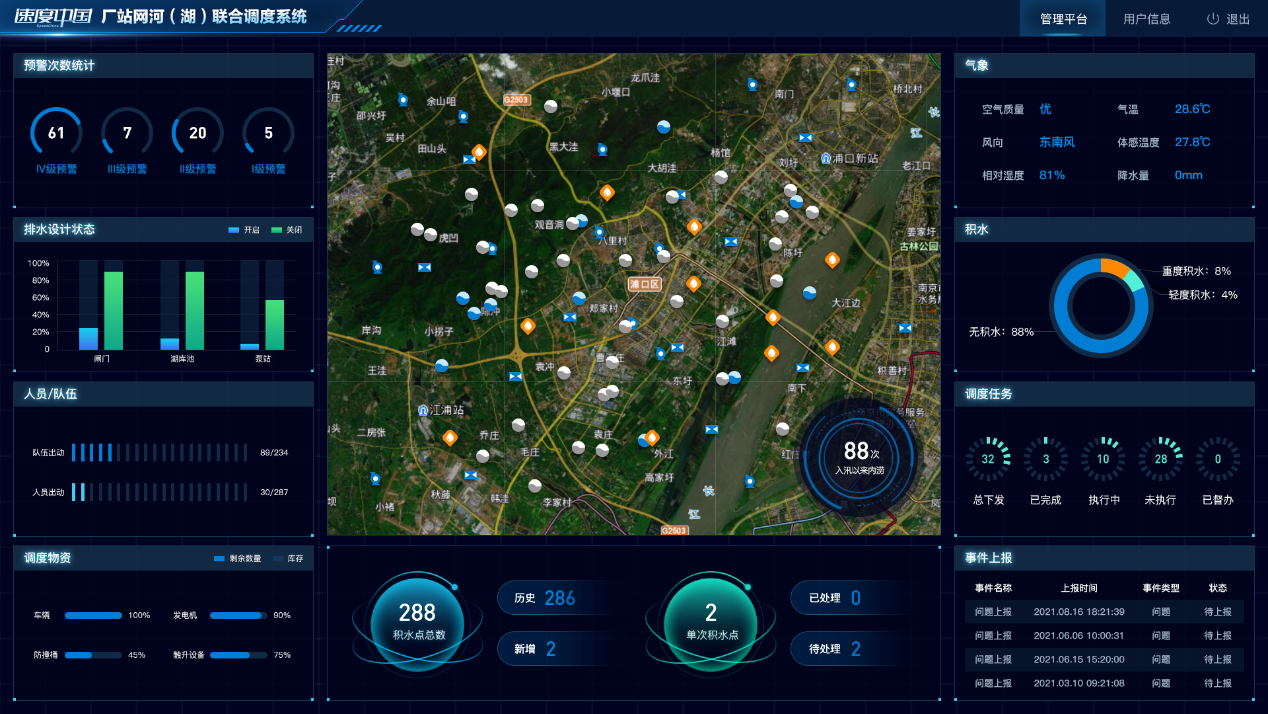
Task: Select the event row dated 2021.08.16 18:21:39
Action: click(x=1104, y=611)
